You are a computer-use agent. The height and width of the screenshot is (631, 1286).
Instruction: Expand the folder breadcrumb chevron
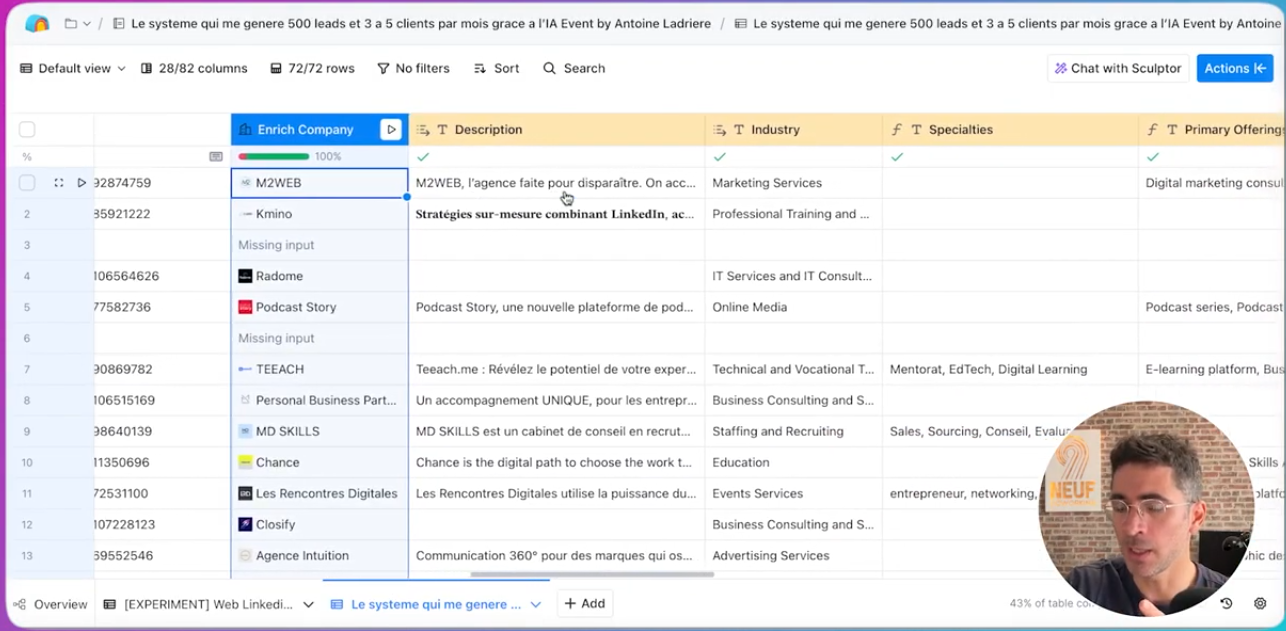pyautogui.click(x=87, y=24)
